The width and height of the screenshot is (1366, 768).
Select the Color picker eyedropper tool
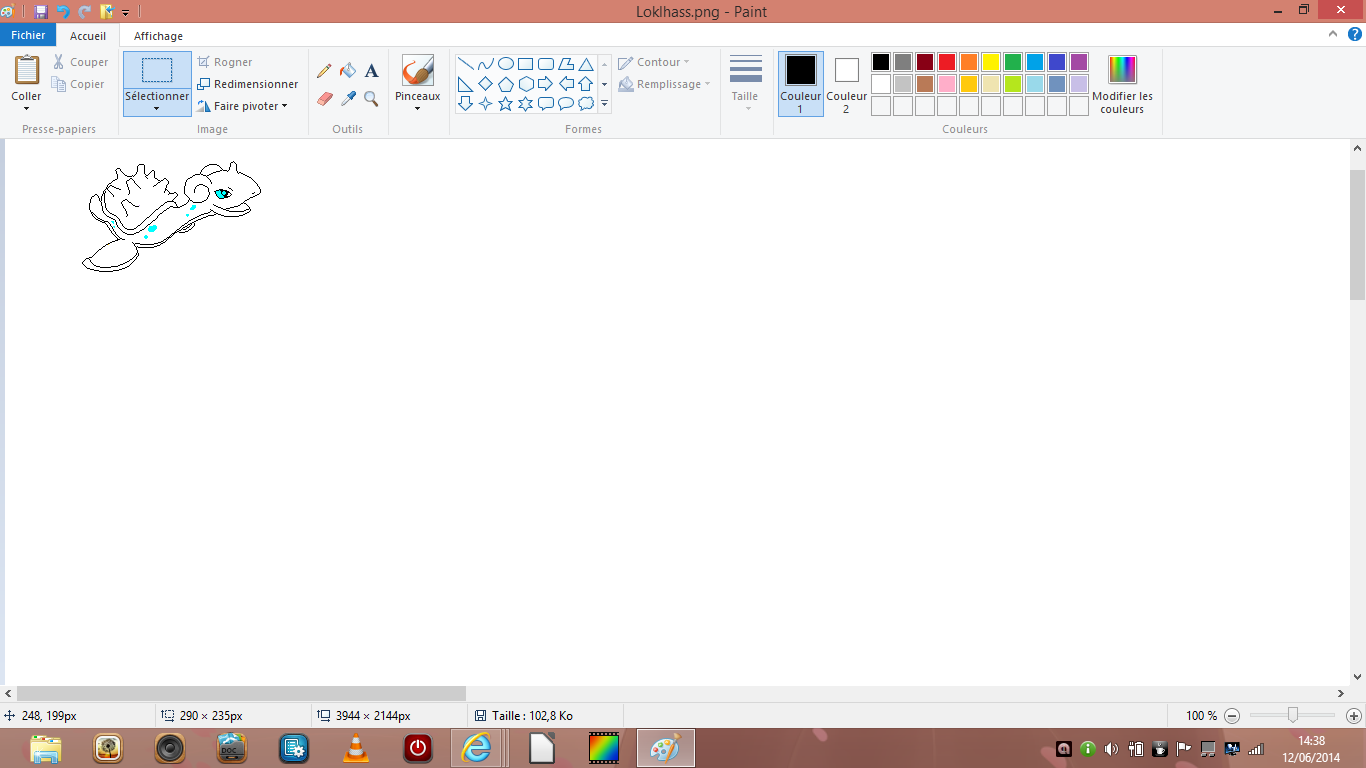coord(348,98)
